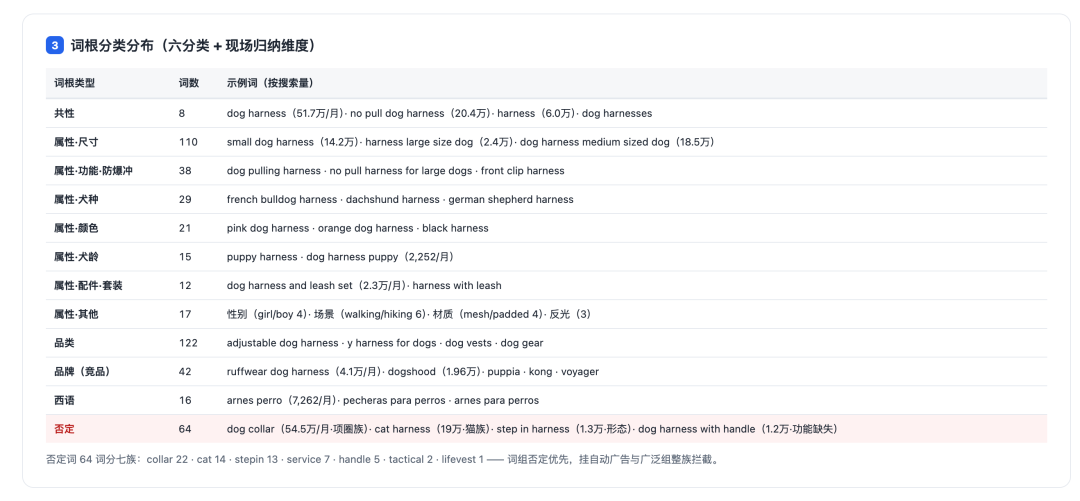Click the count 110 cell
This screenshot has height=501, width=1080.
point(188,142)
